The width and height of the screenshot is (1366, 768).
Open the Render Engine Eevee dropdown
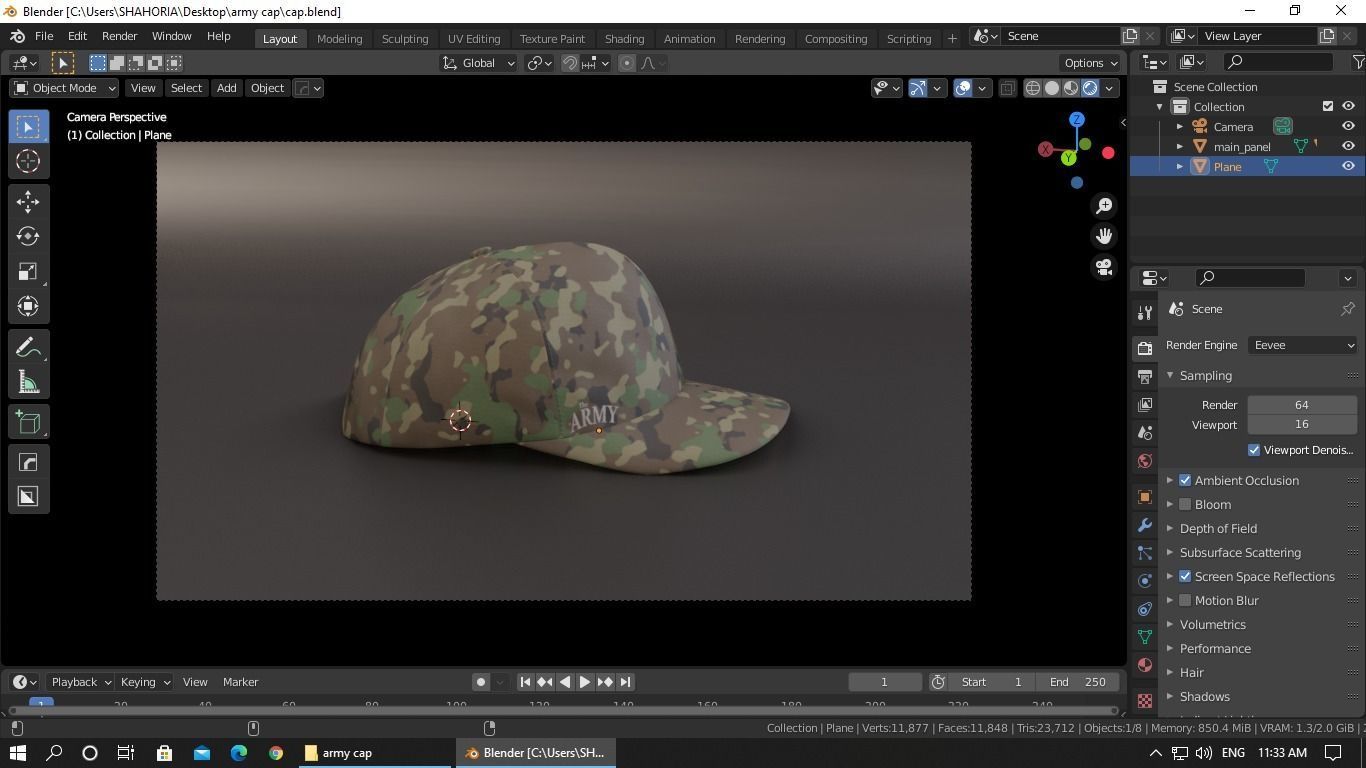[1303, 345]
